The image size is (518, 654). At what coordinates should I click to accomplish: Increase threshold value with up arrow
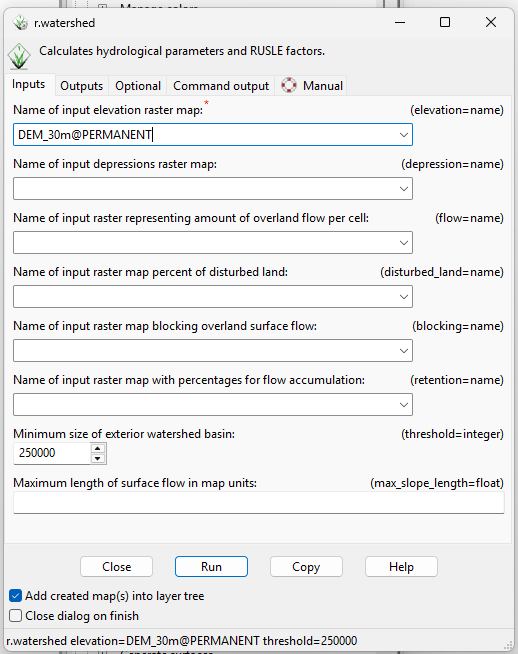point(98,448)
